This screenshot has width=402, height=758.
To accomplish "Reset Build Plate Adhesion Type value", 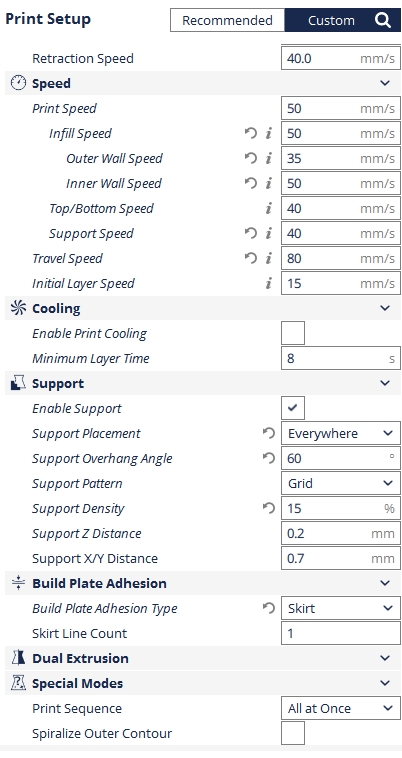I will coord(268,609).
